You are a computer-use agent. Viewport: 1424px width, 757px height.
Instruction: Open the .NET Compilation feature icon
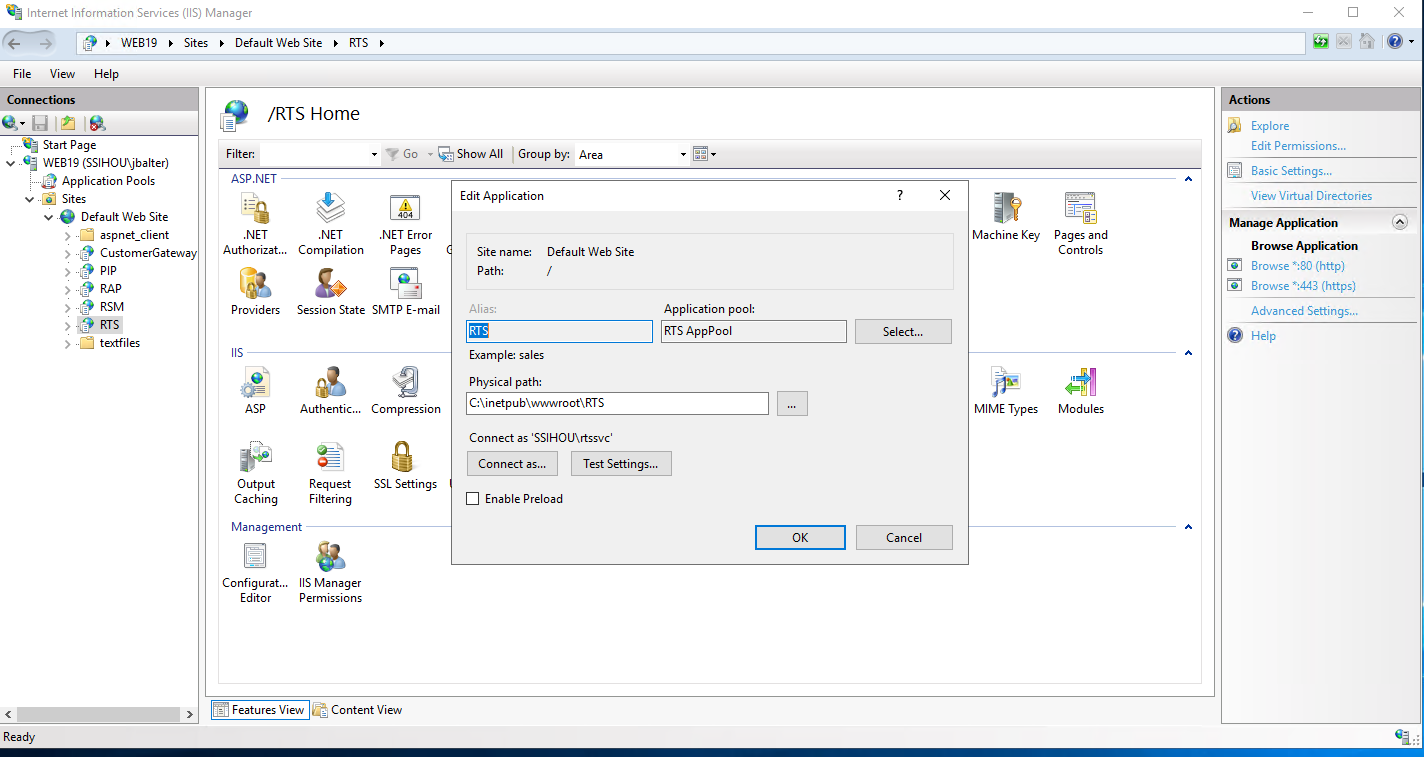330,208
